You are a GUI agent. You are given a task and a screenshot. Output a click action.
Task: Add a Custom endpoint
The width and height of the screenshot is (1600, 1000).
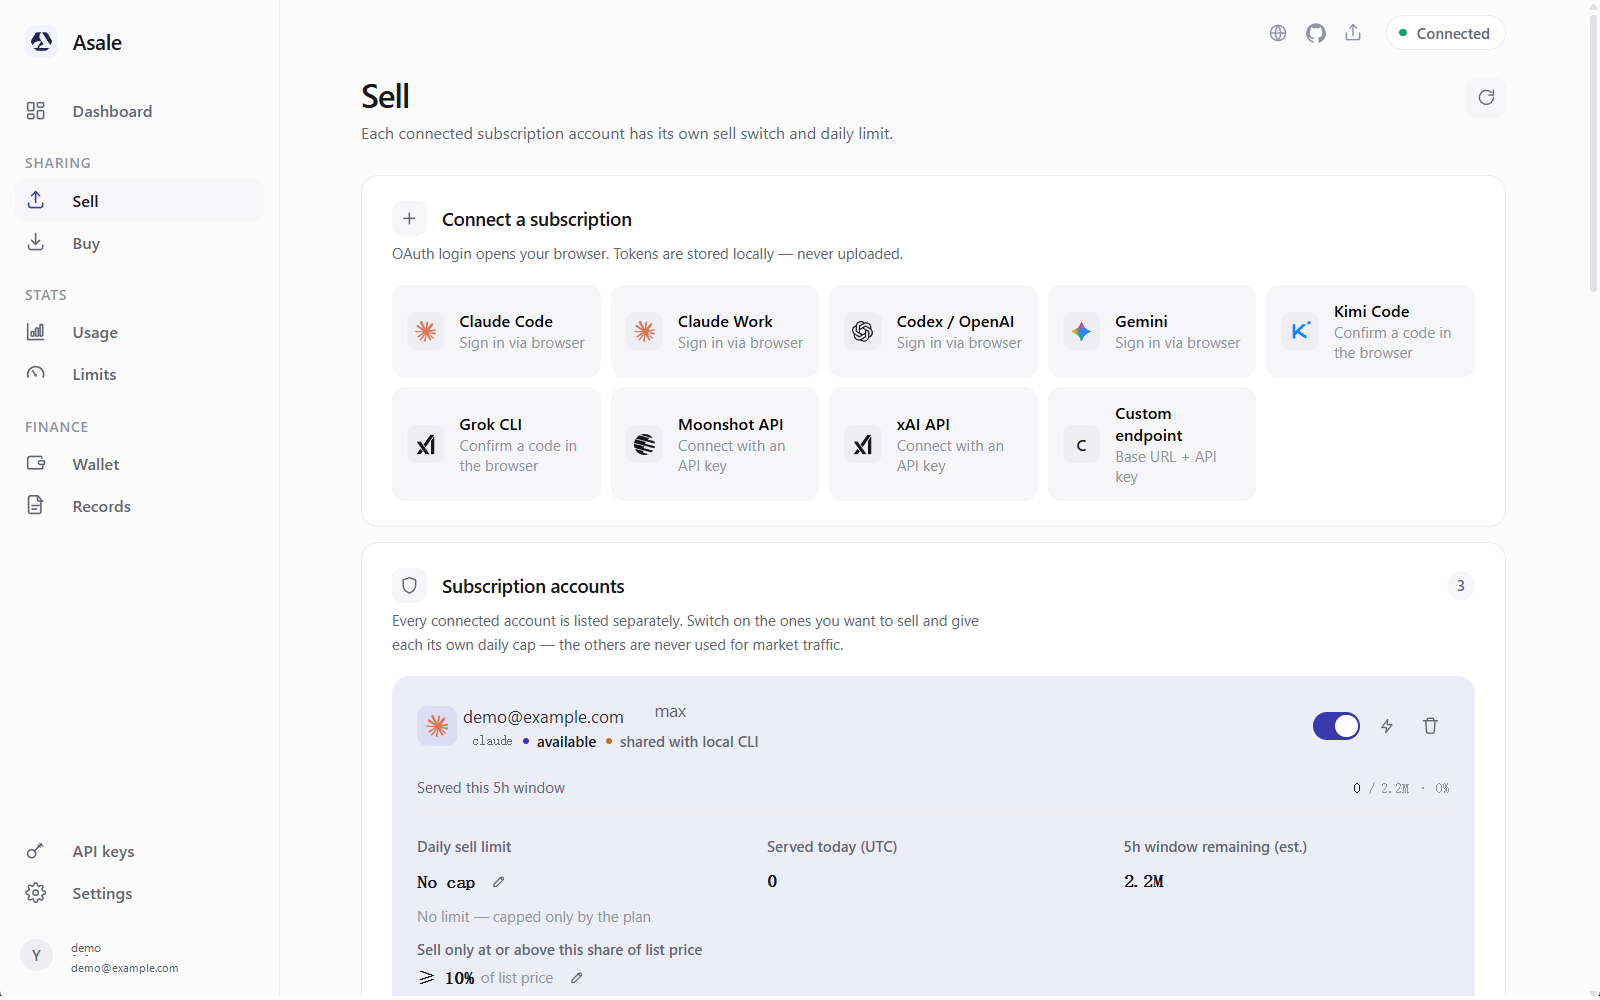1152,444
